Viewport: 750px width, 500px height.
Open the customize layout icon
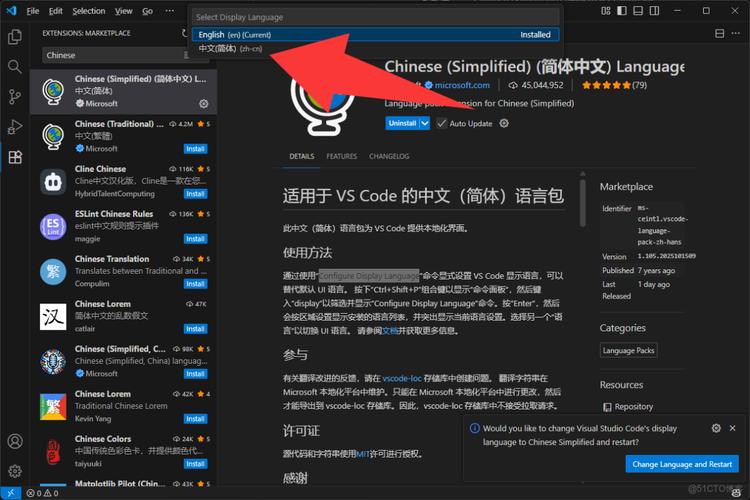tap(606, 11)
